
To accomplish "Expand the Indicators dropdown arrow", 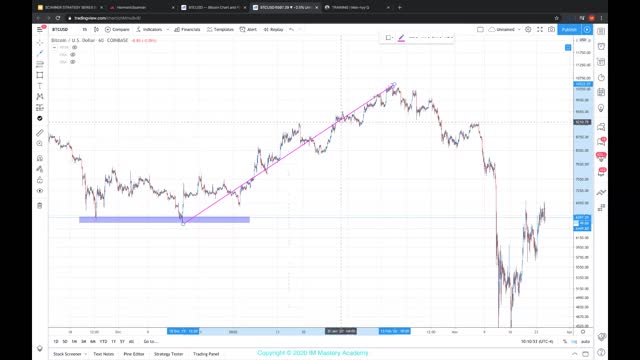I will (x=168, y=29).
